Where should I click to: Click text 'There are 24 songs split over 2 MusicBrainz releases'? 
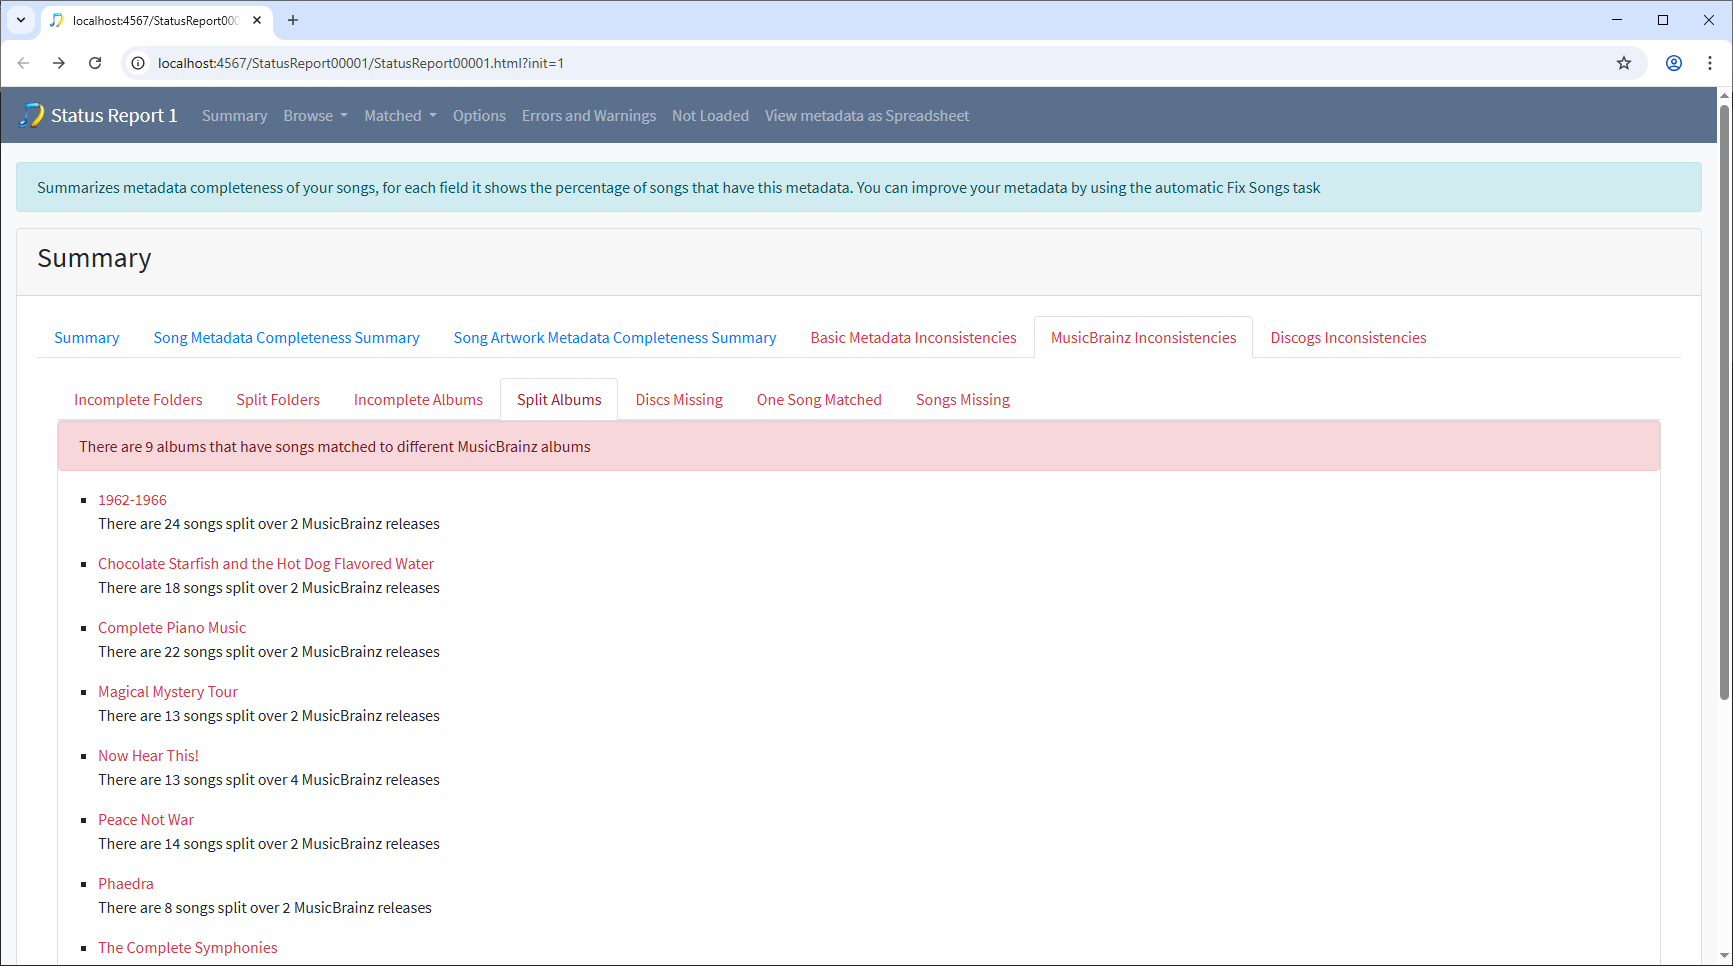click(x=269, y=524)
